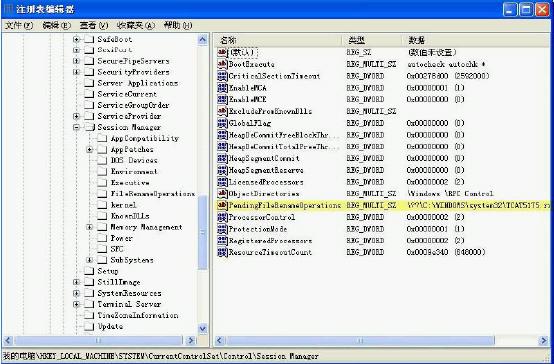Expand the SafeBoot key
This screenshot has height=364, width=554.
(76, 39)
